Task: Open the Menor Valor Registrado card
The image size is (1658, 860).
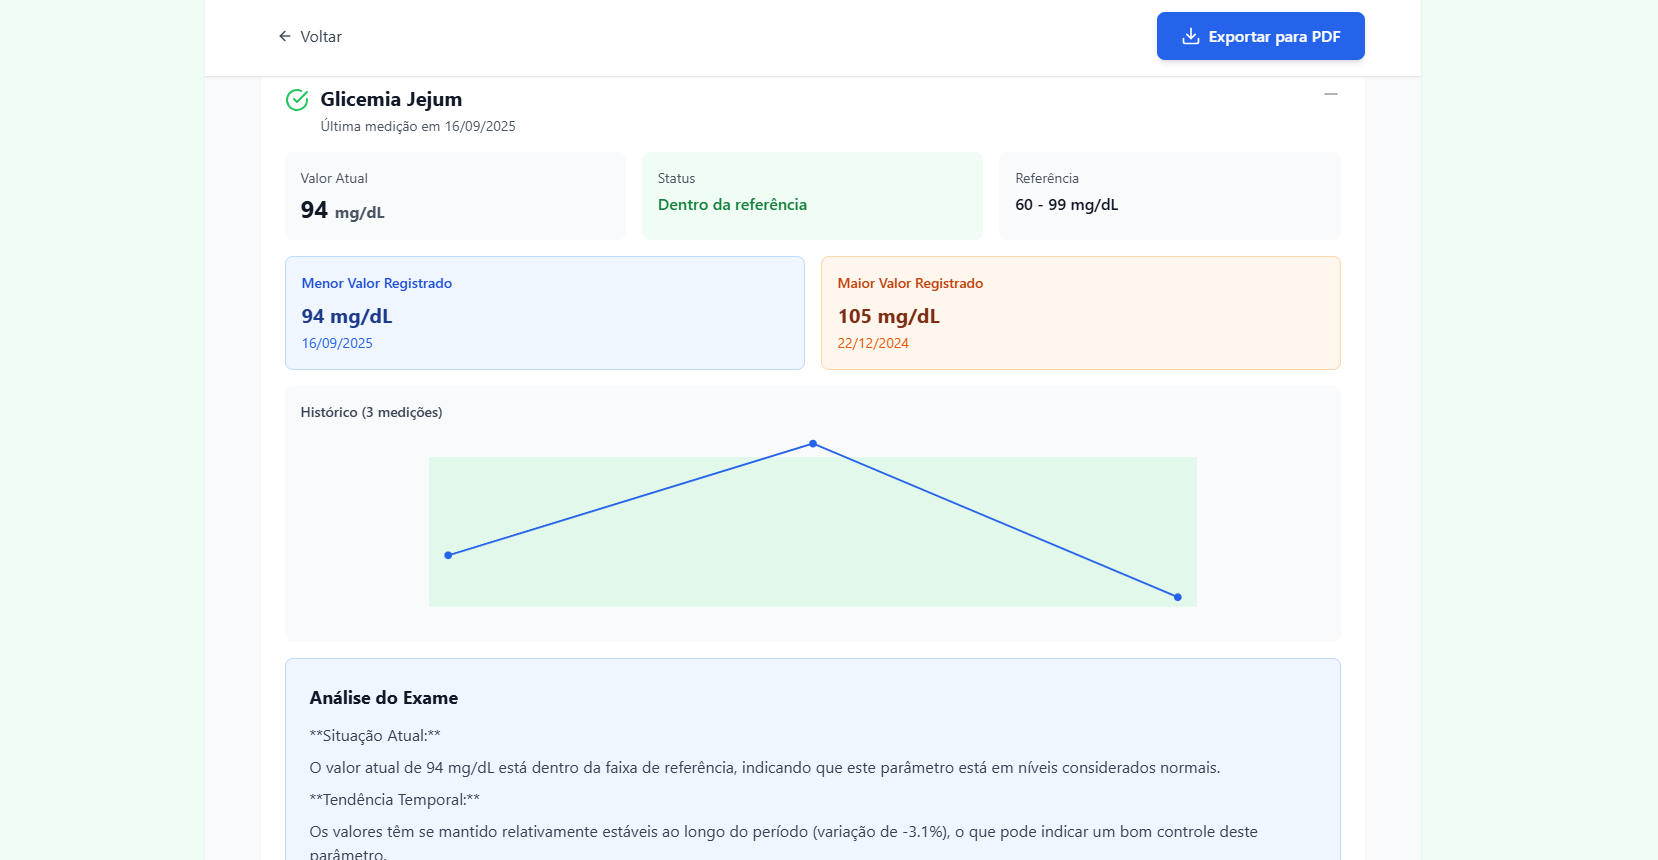Action: (x=544, y=313)
